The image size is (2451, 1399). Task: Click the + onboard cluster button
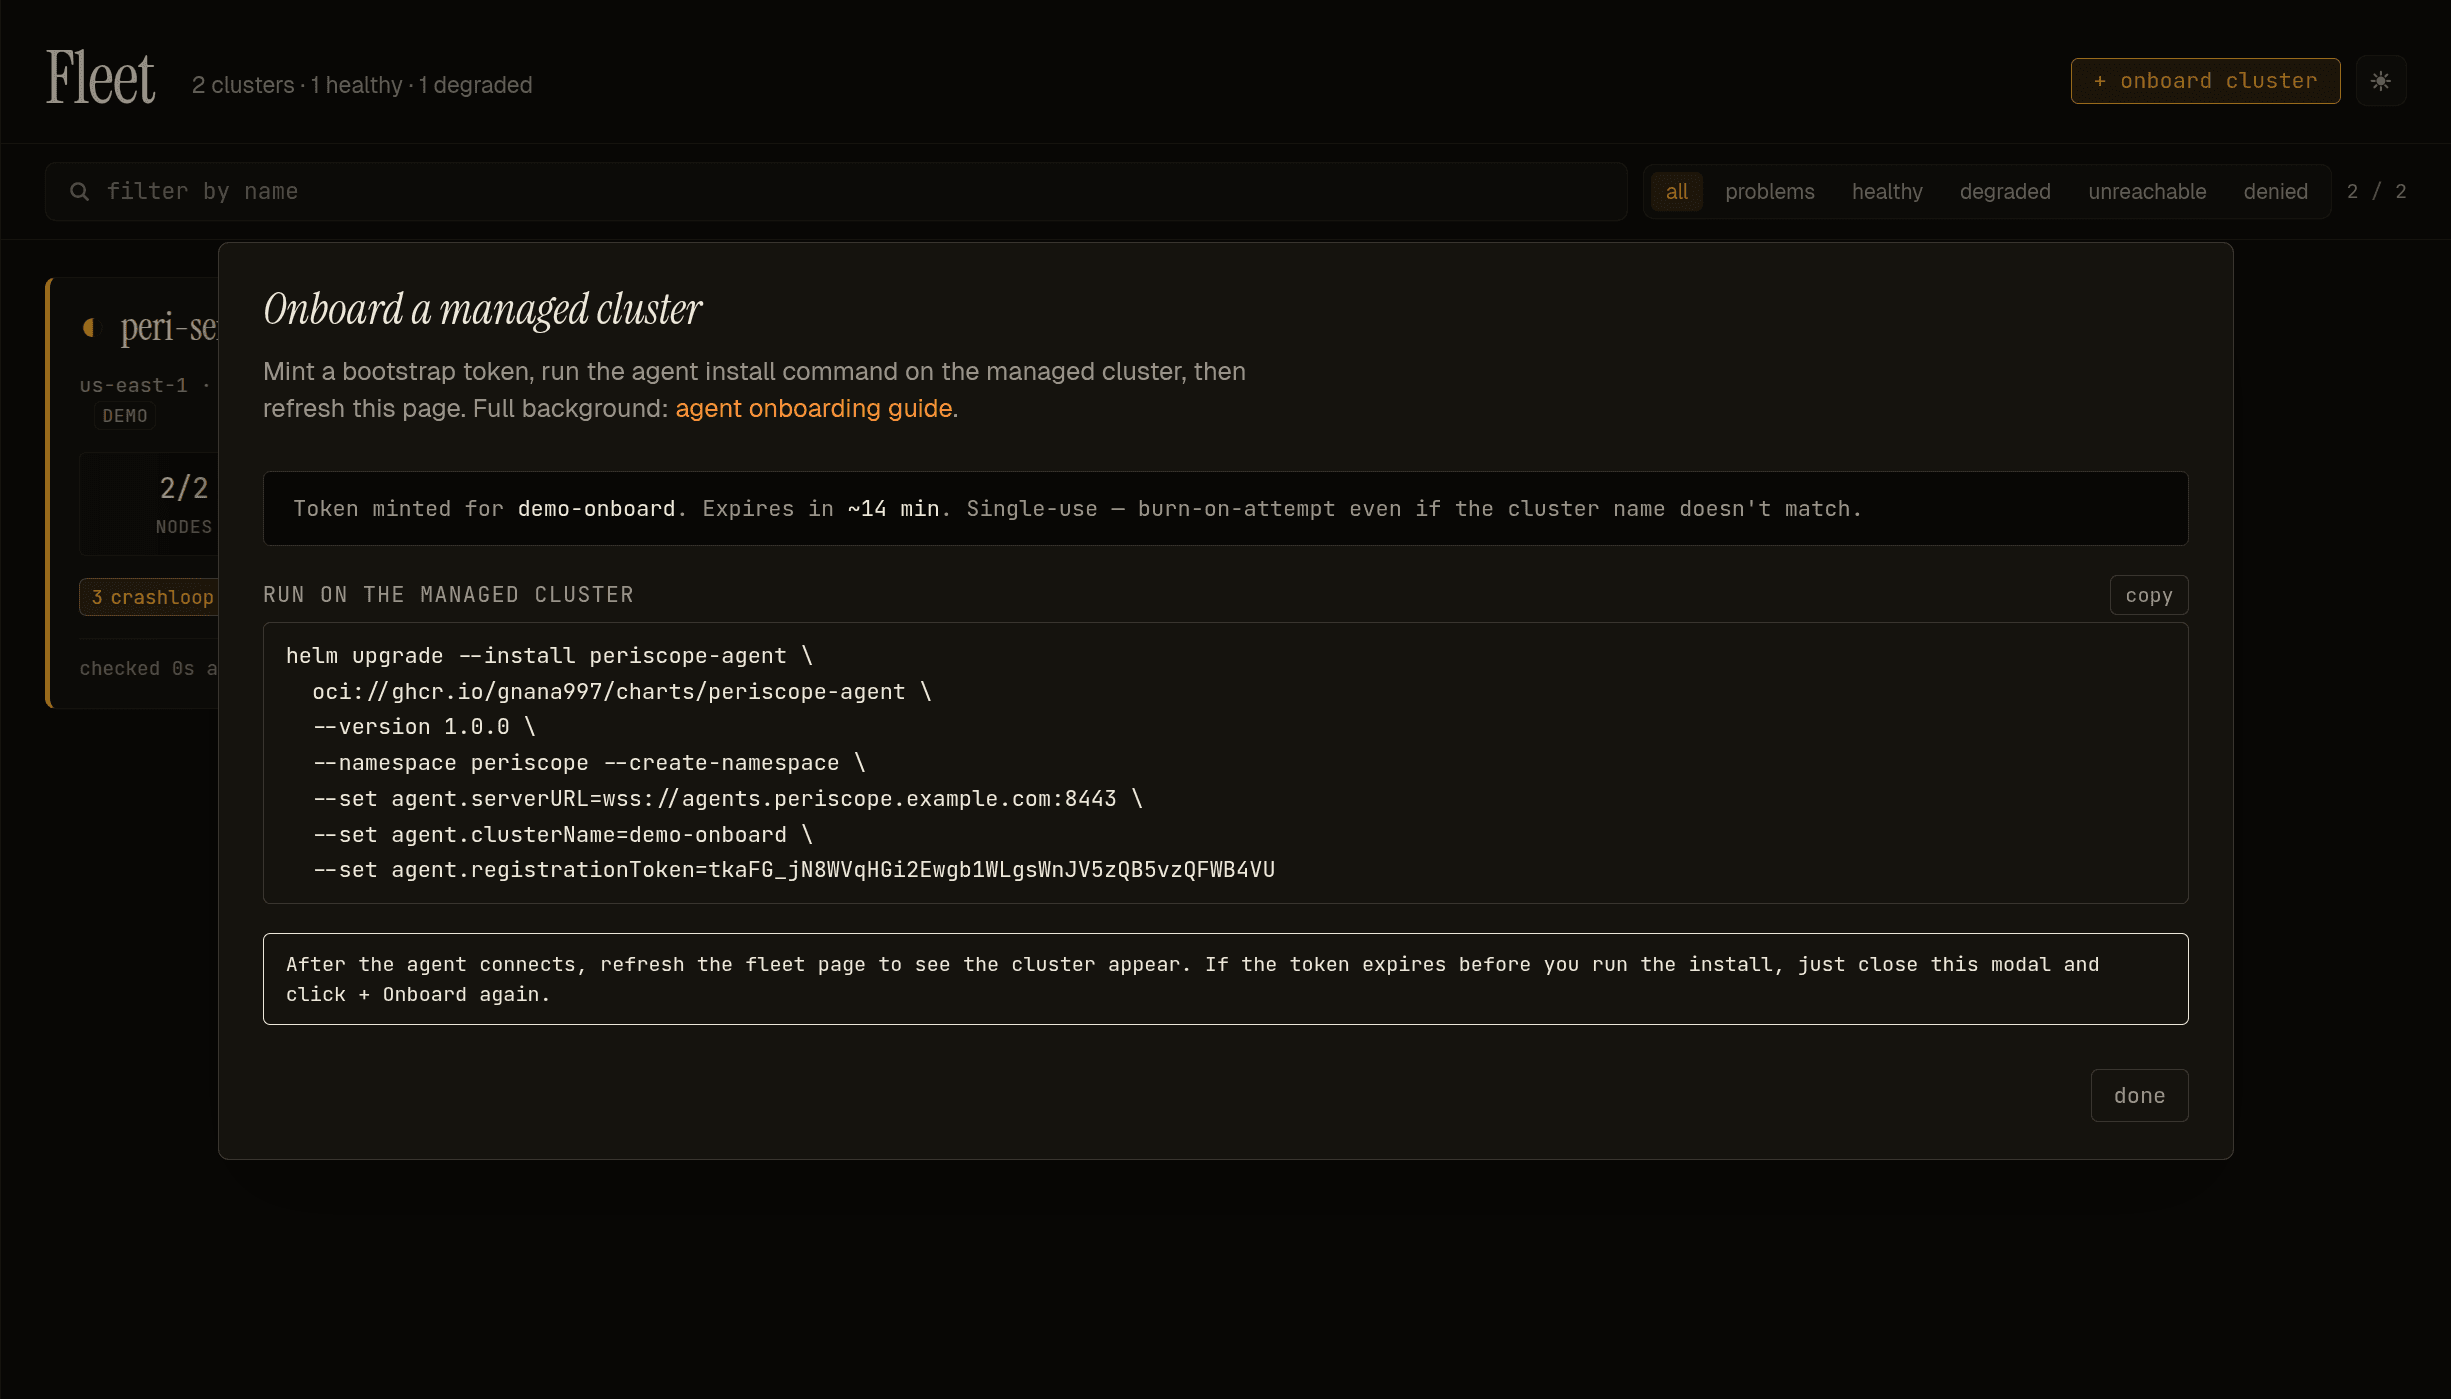2205,81
